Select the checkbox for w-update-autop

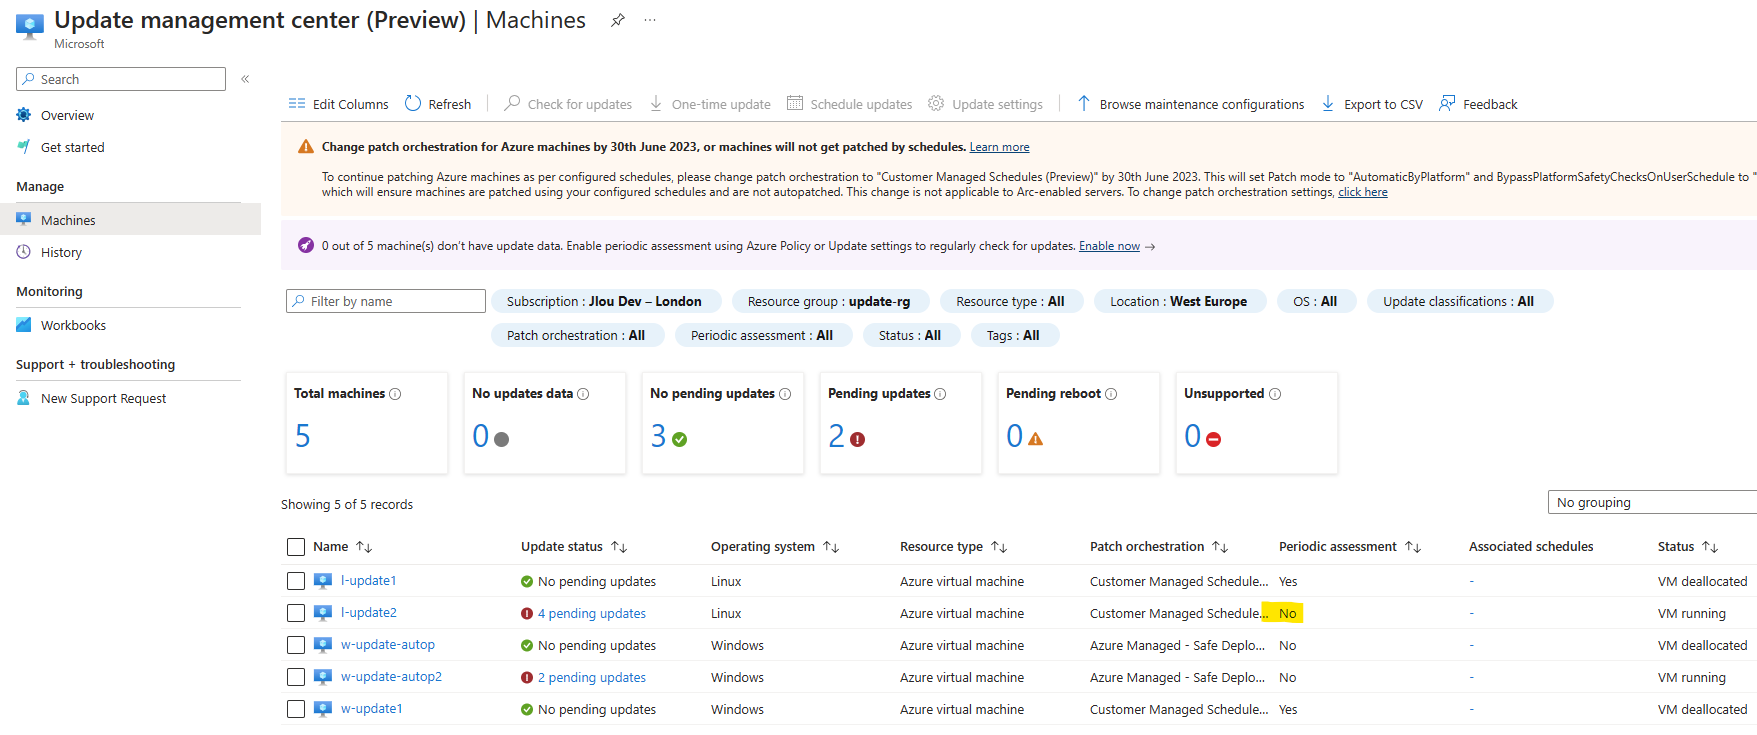[x=296, y=645]
